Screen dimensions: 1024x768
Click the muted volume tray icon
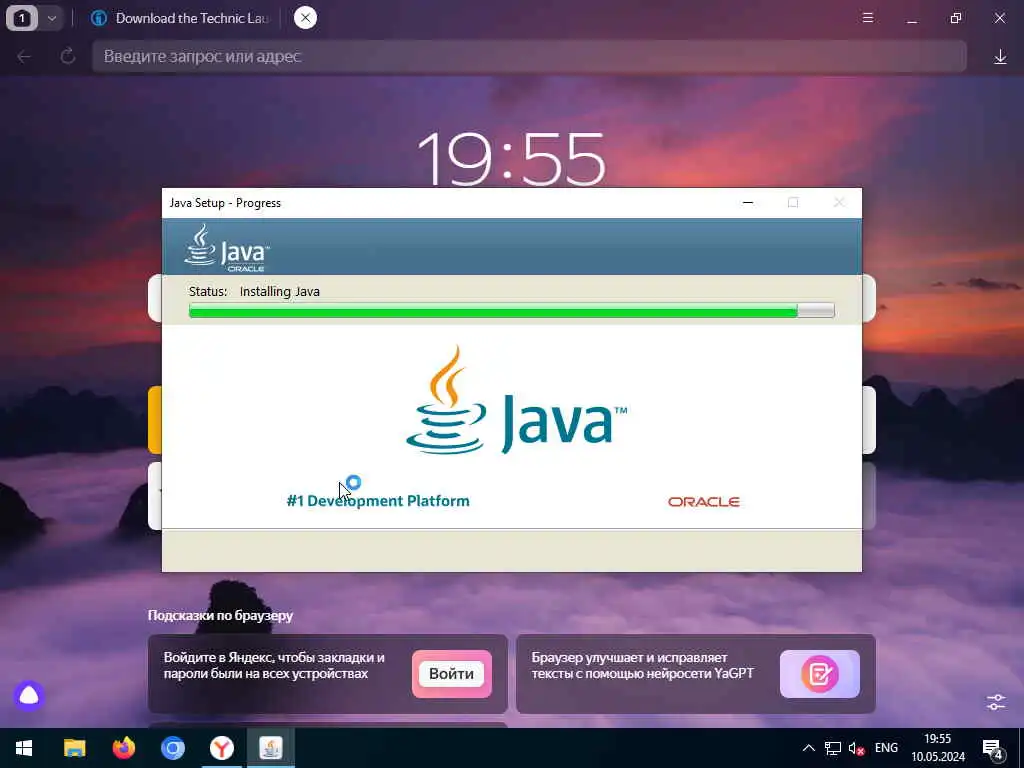(x=856, y=748)
